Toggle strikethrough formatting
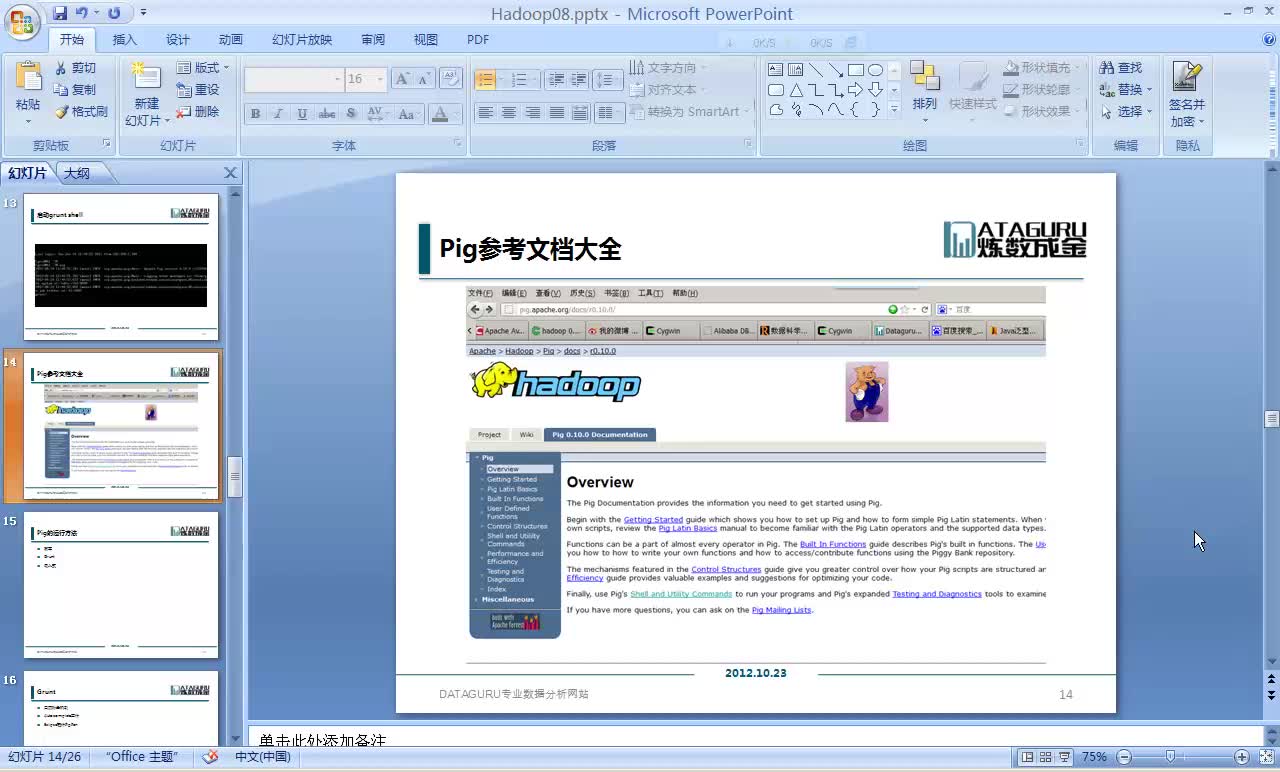 tap(326, 114)
